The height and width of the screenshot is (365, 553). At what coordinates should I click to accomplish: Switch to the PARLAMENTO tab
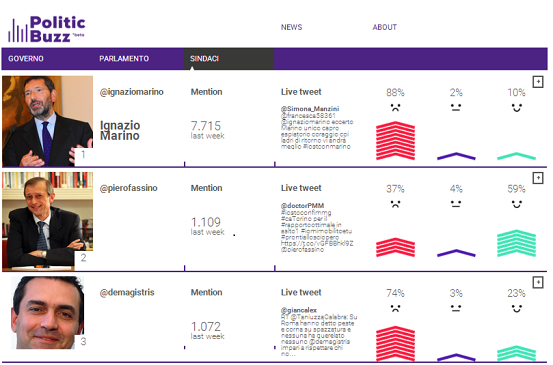coord(124,59)
